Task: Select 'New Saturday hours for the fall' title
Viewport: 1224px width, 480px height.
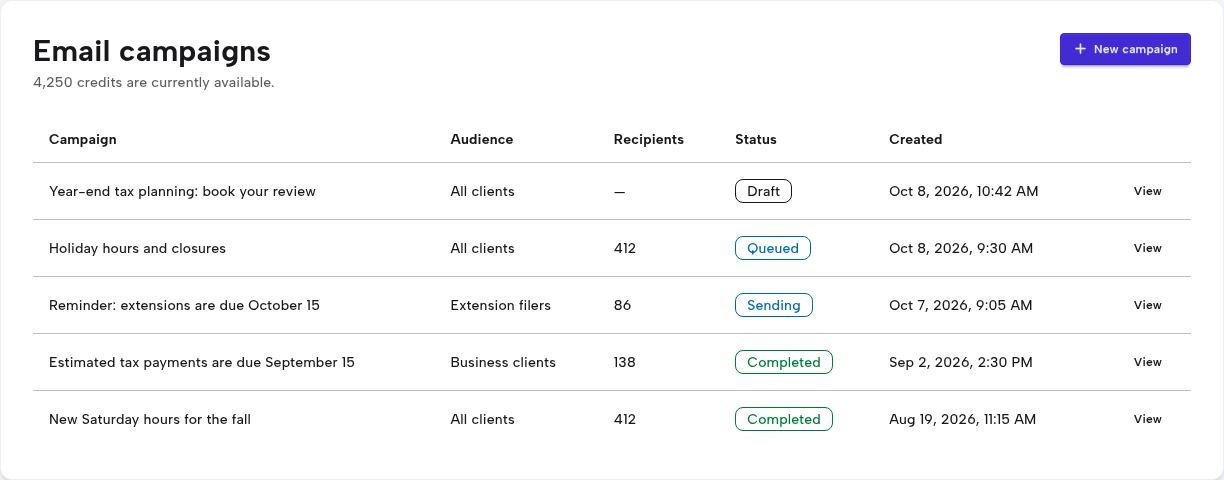Action: coord(150,419)
